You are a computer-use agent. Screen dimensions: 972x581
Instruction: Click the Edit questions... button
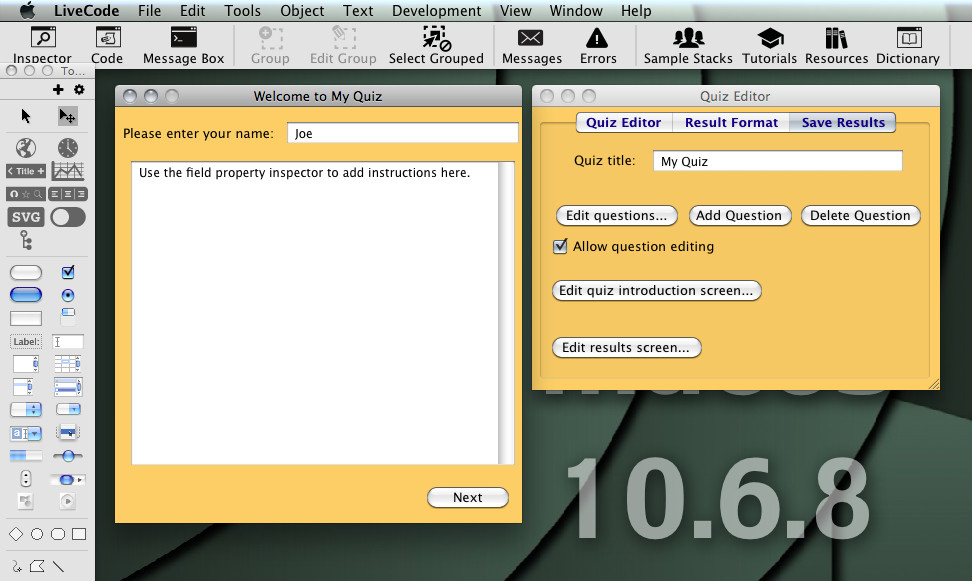coord(616,215)
